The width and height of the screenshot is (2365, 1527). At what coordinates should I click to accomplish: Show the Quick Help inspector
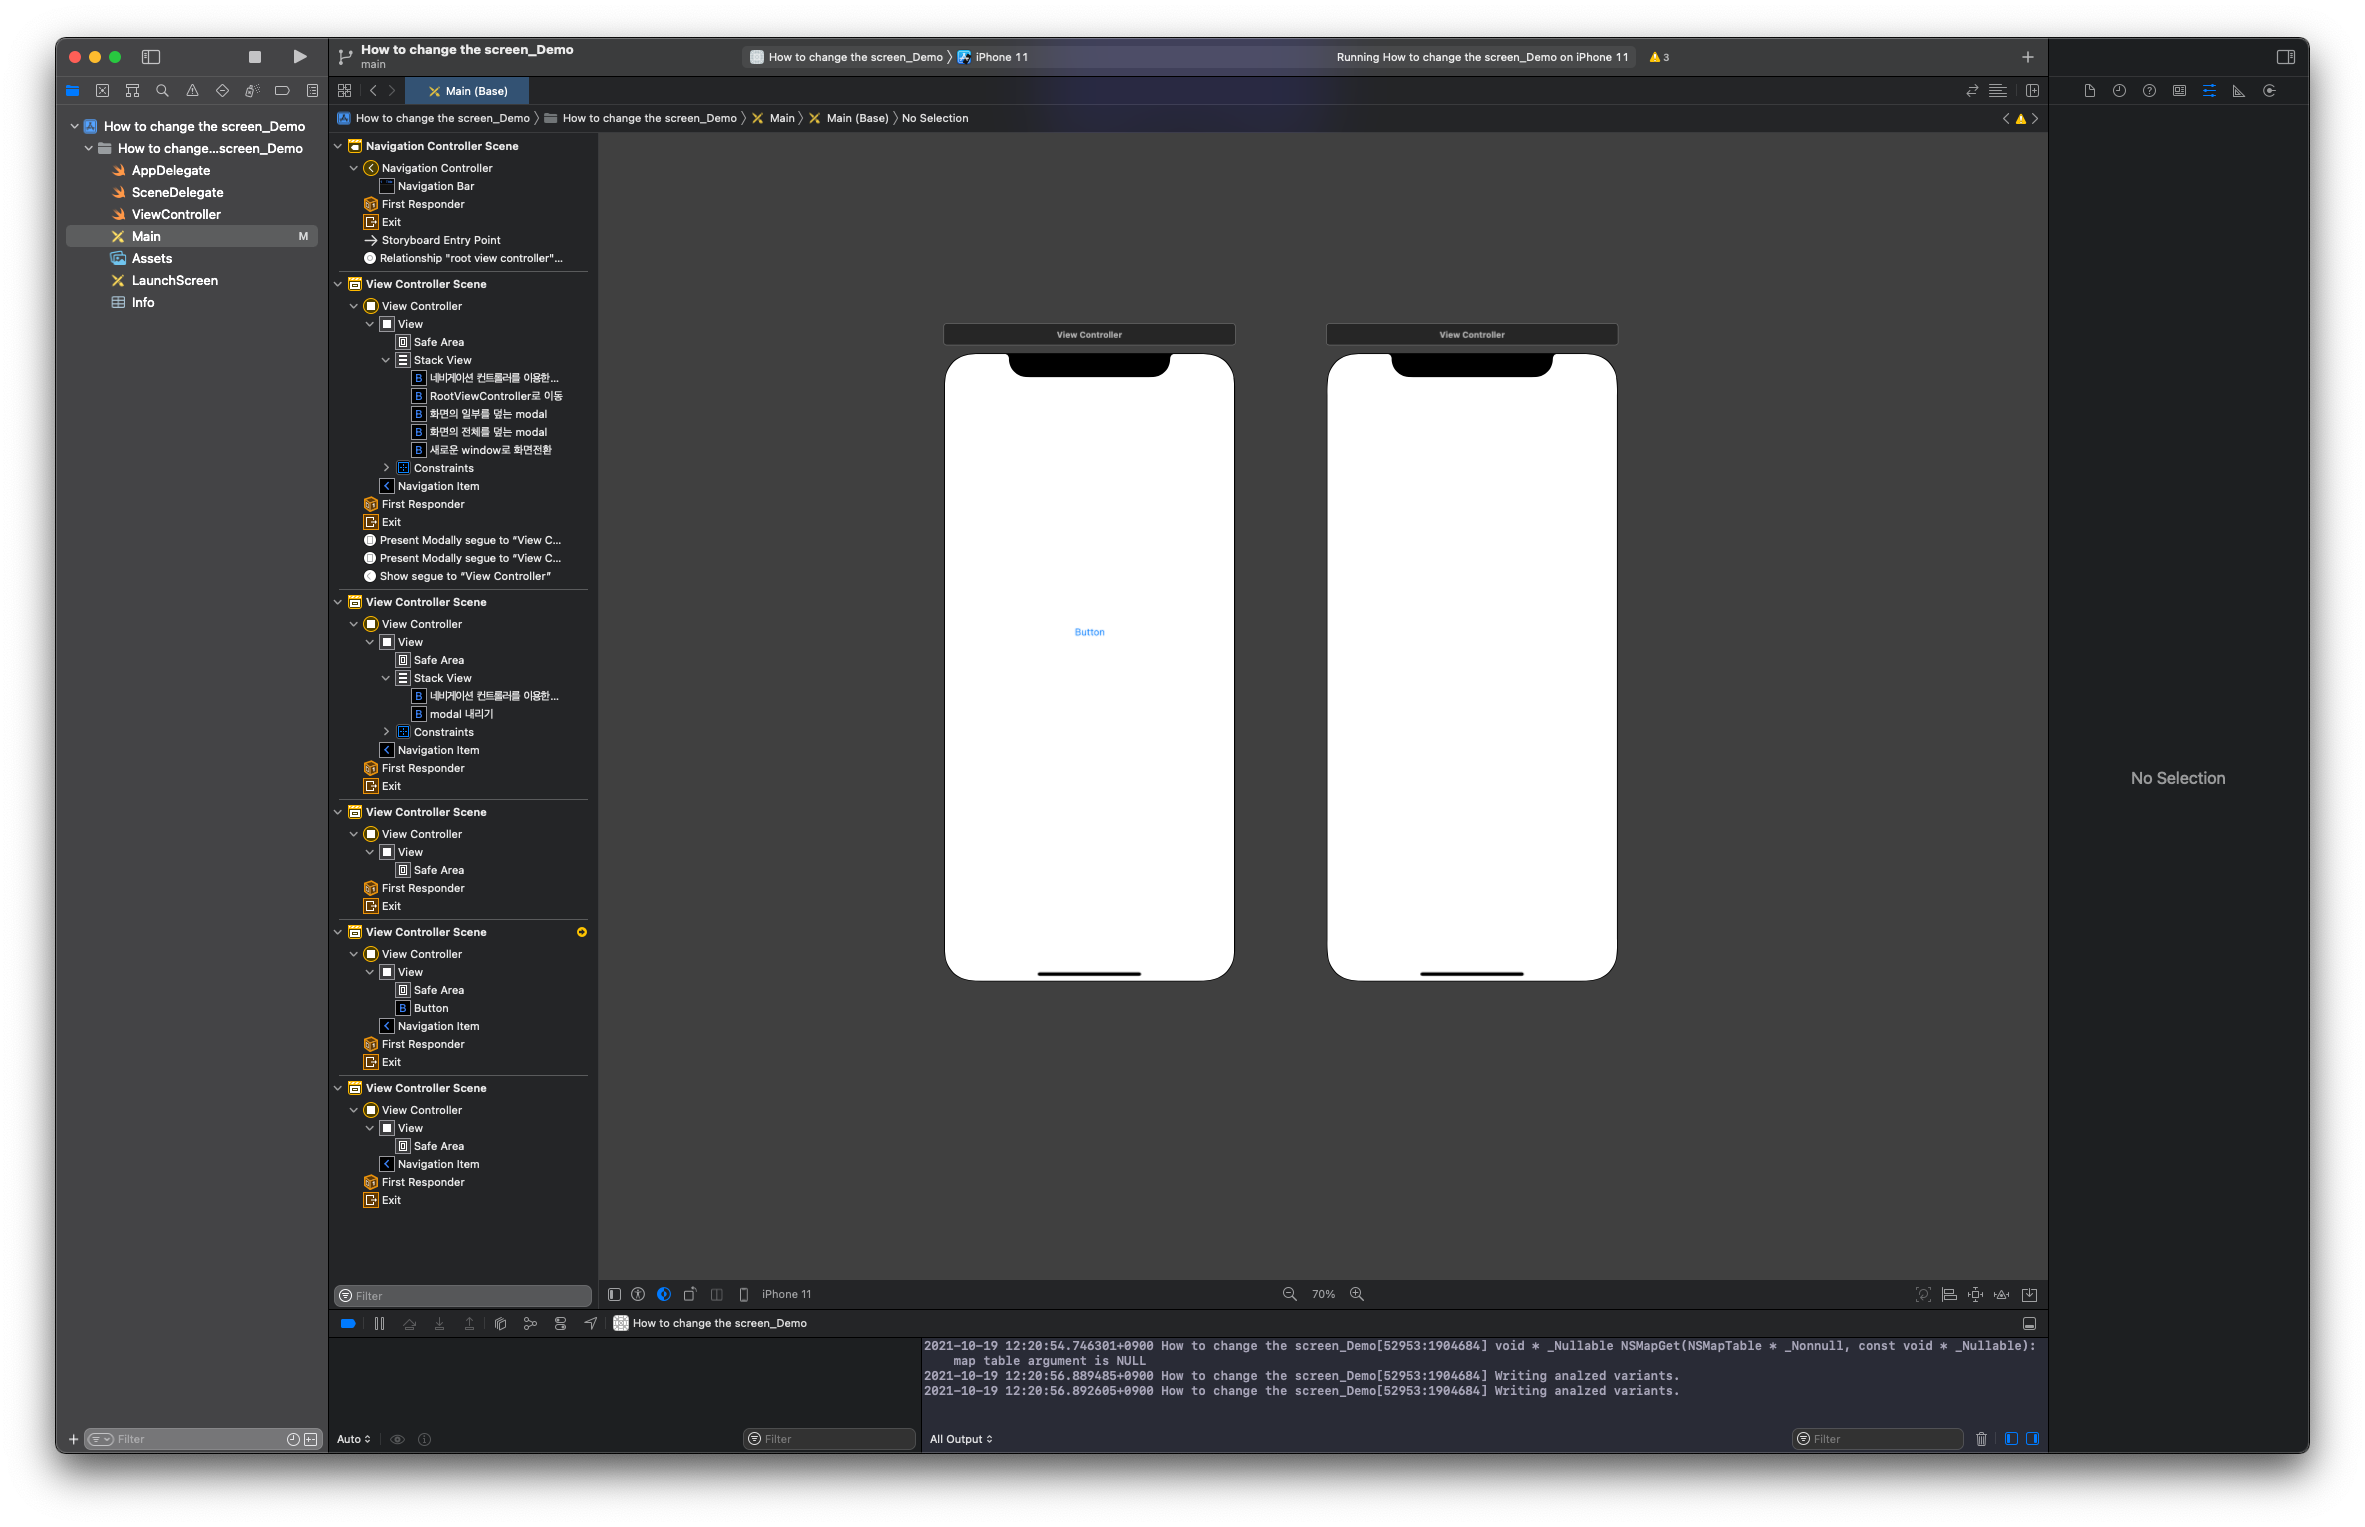[2149, 91]
